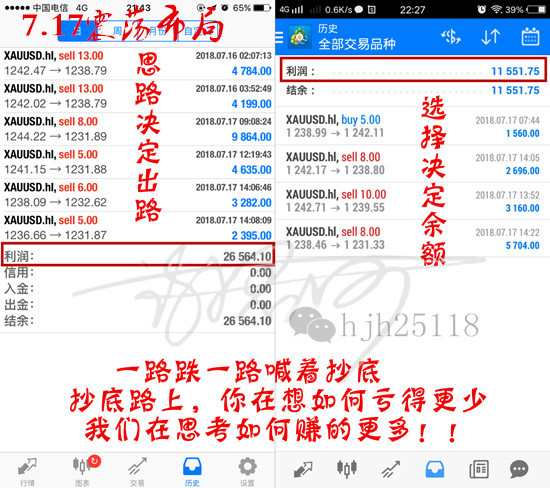Screen dimensions: 550x488
Task: Tap price 1 238.46 → 1 231.33 text
Action: pos(335,245)
